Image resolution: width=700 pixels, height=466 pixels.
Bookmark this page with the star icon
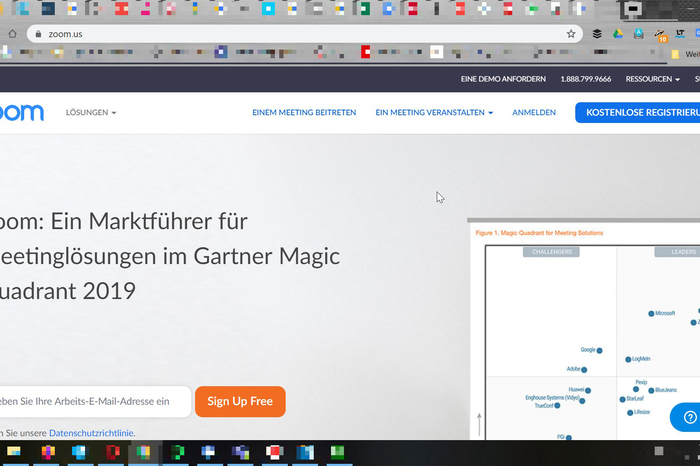(x=571, y=34)
